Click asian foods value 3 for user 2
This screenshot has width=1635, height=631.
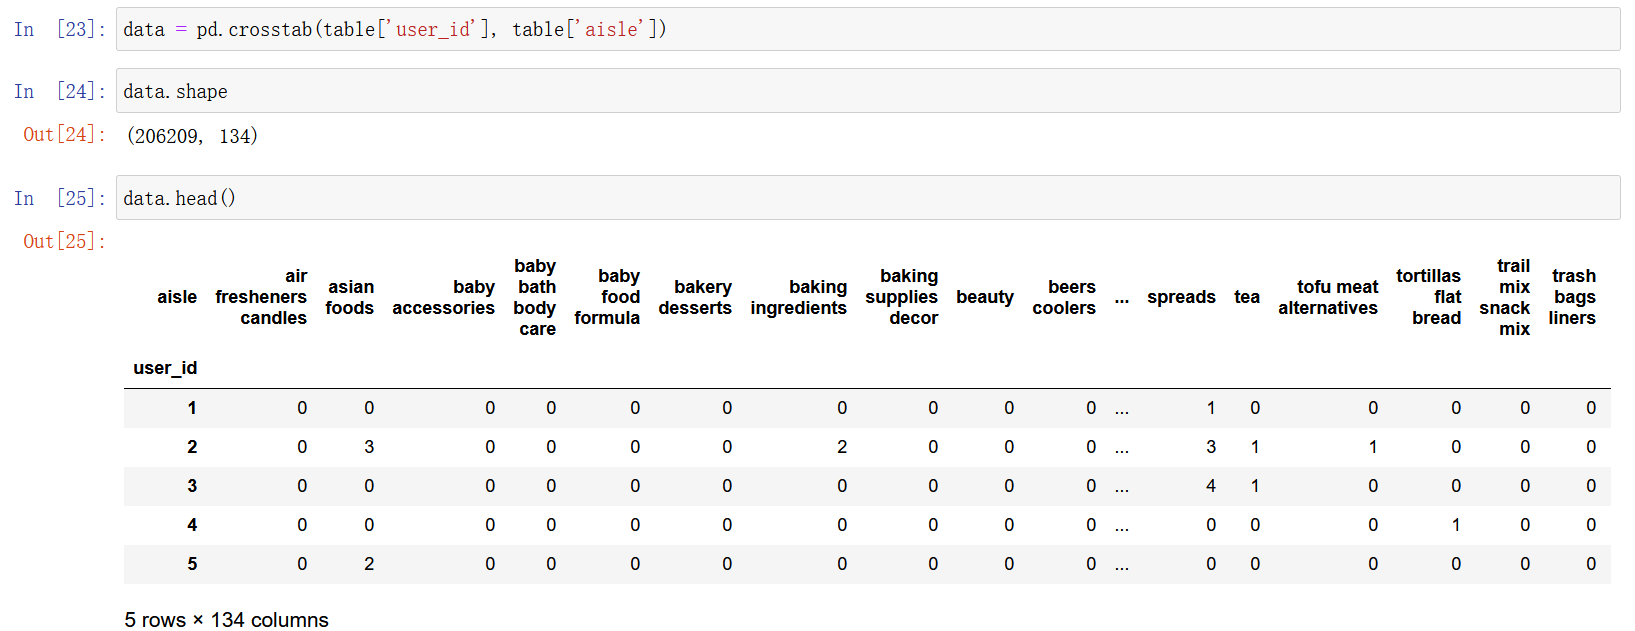pos(369,447)
